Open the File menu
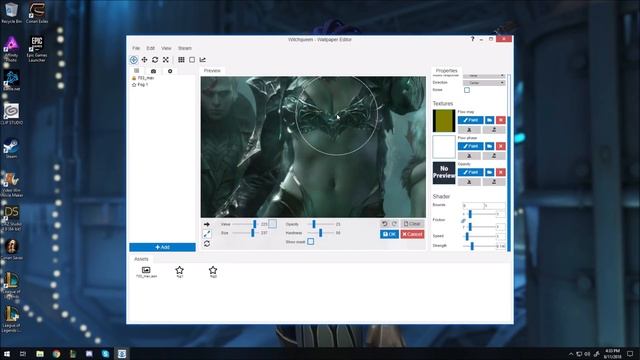The height and width of the screenshot is (360, 640). [x=136, y=48]
